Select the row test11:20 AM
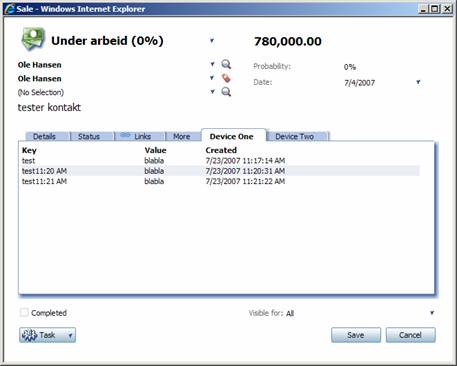This screenshot has width=457, height=366. [220, 171]
